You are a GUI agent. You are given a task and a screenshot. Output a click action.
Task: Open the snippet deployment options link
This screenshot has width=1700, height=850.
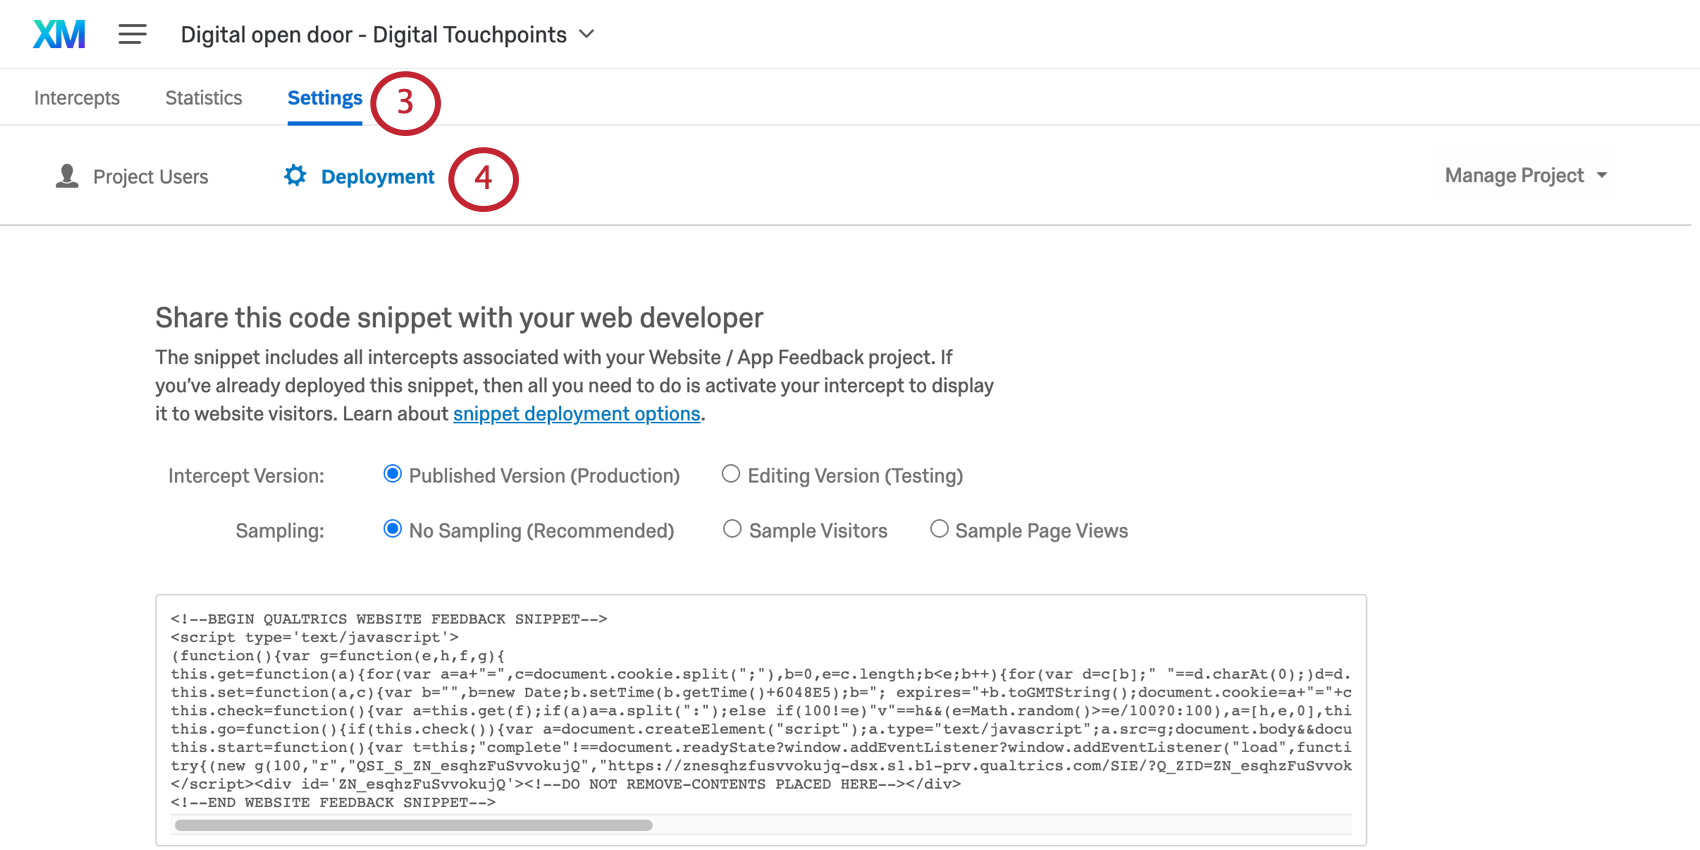pos(576,414)
